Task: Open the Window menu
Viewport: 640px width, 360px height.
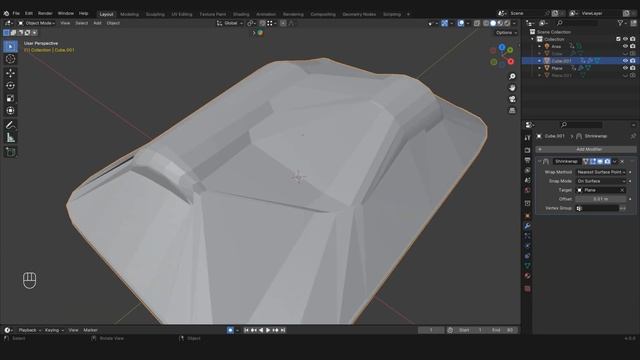Action: coord(65,13)
